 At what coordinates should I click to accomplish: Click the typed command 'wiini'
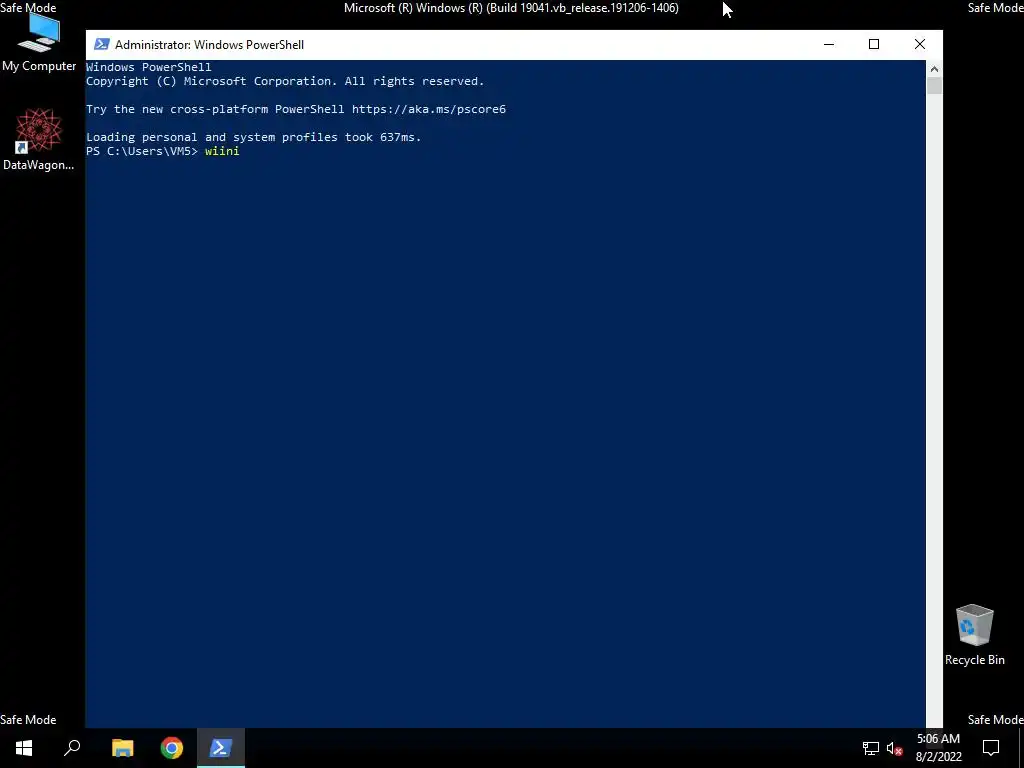click(222, 151)
